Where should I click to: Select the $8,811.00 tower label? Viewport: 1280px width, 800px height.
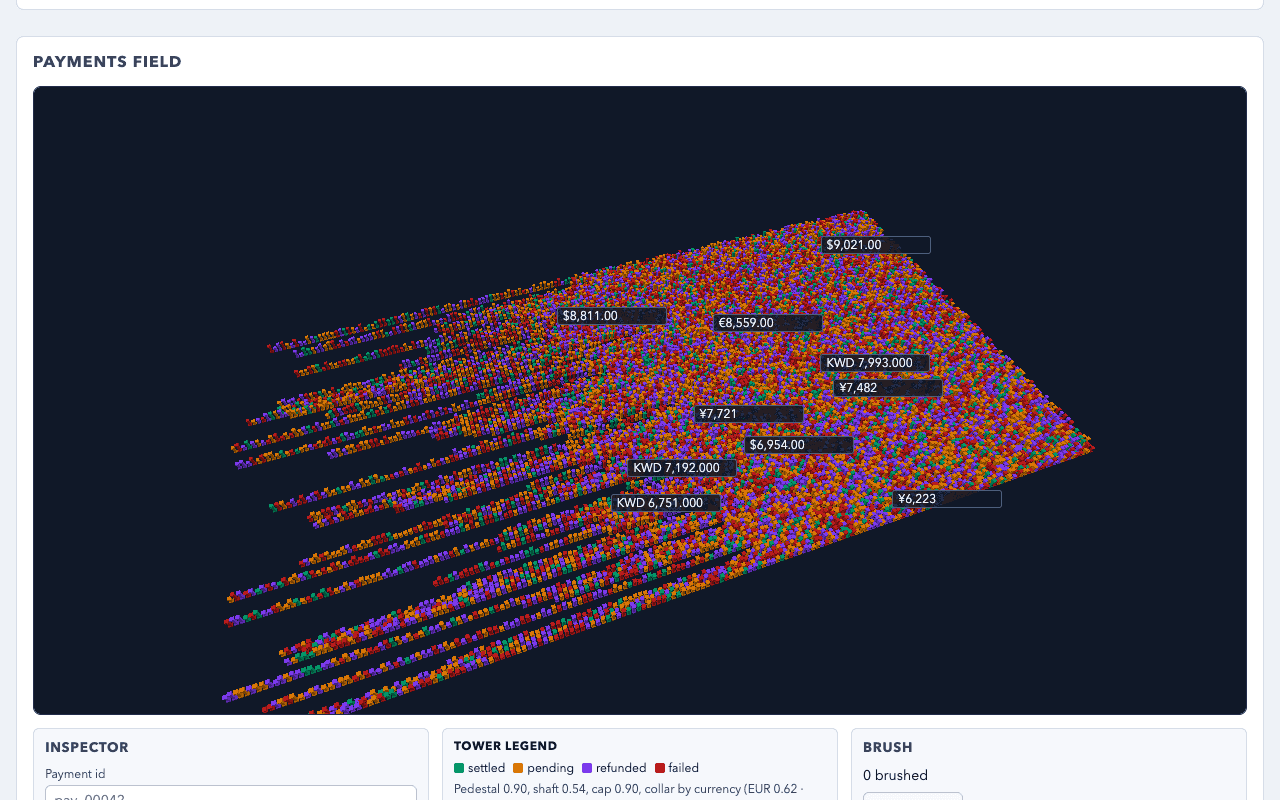612,316
